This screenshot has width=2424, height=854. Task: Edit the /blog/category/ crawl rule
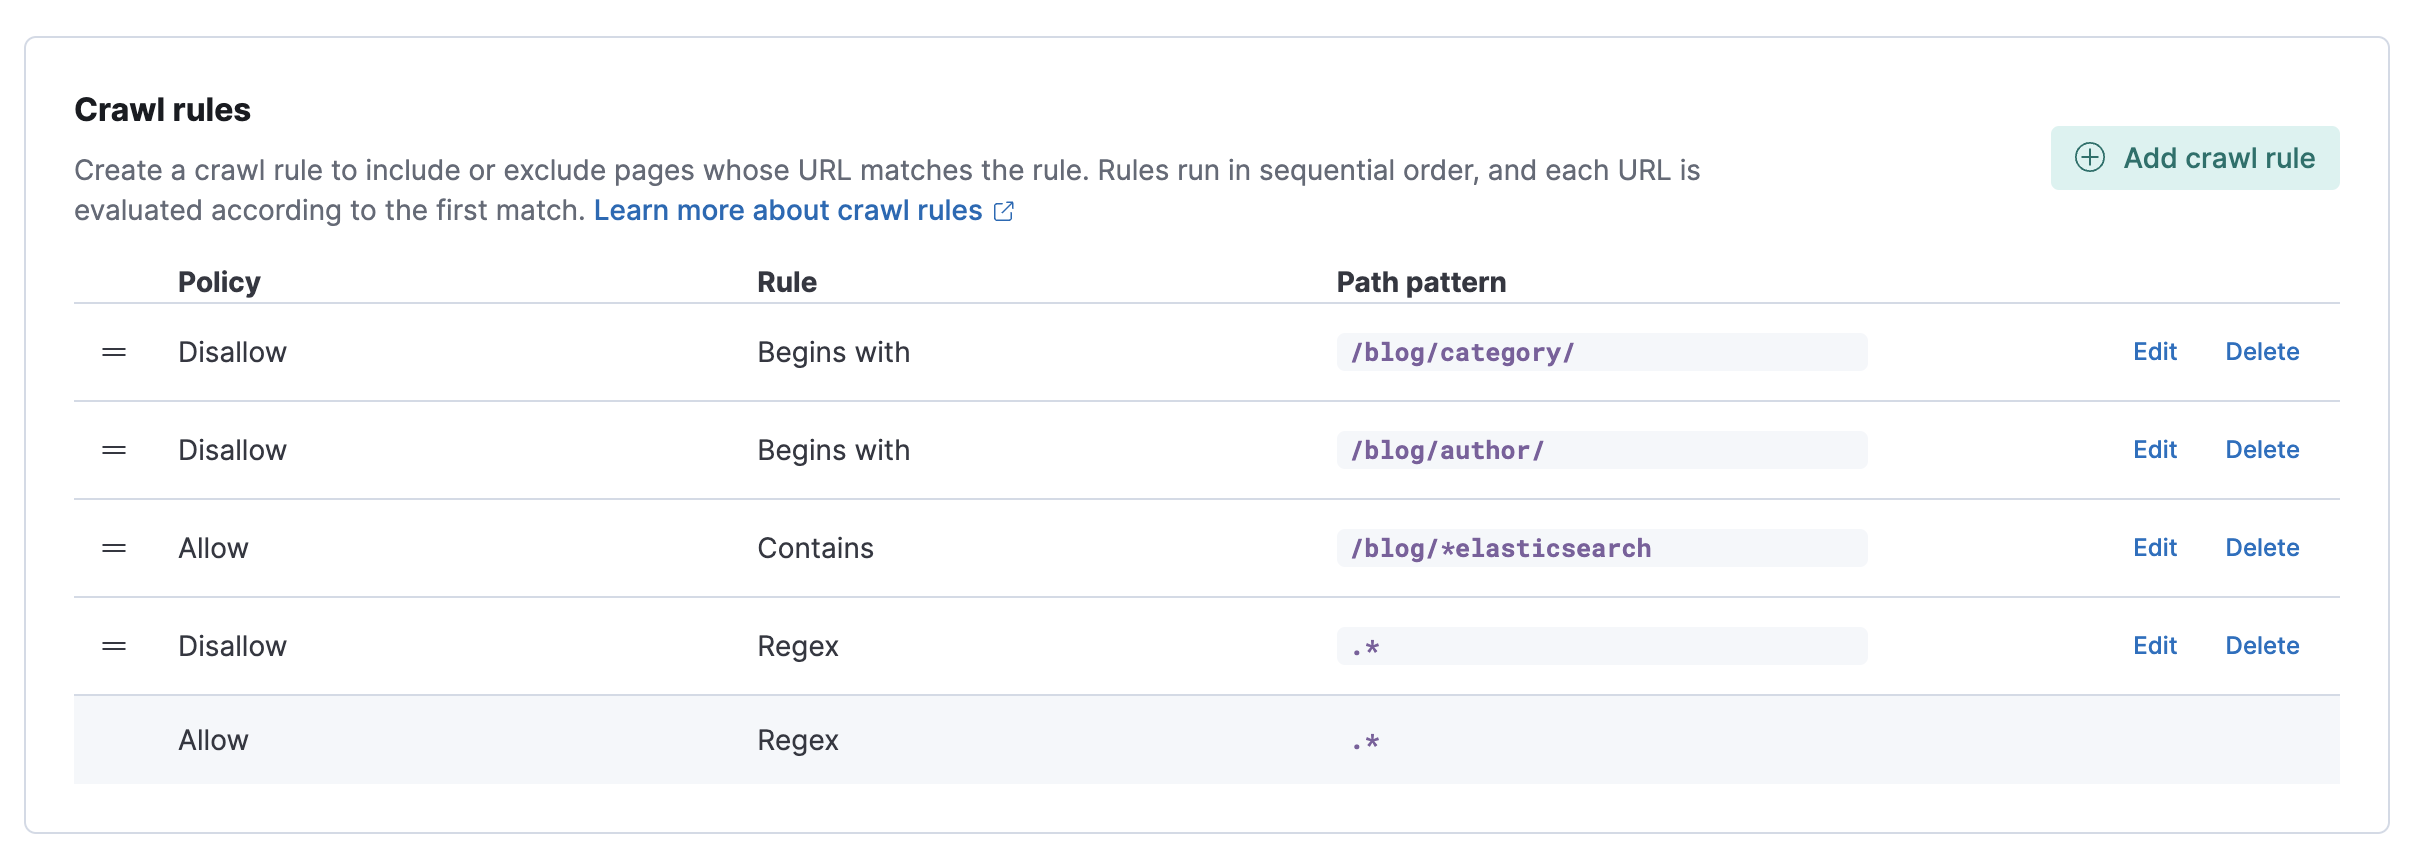tap(2154, 352)
